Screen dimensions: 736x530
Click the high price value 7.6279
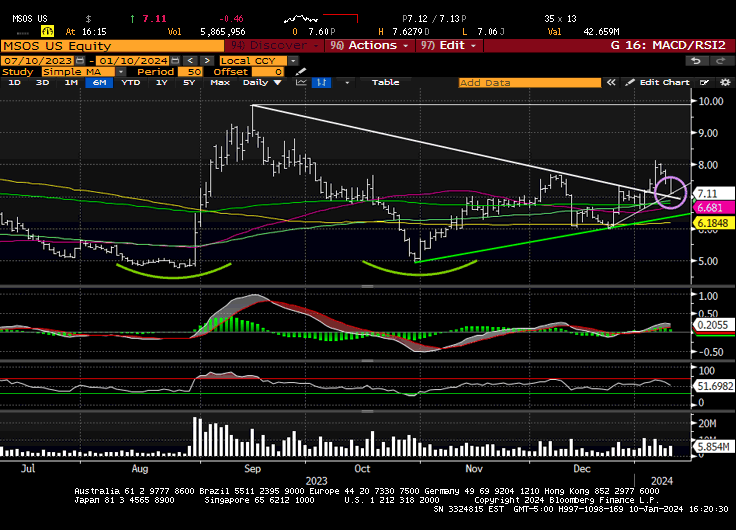point(408,31)
